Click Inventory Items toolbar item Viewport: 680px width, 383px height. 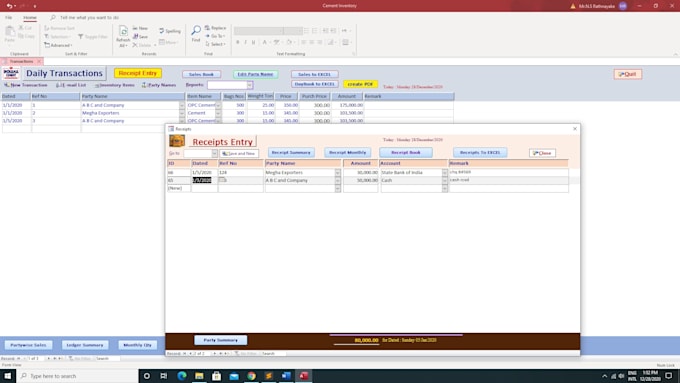pyautogui.click(x=114, y=85)
